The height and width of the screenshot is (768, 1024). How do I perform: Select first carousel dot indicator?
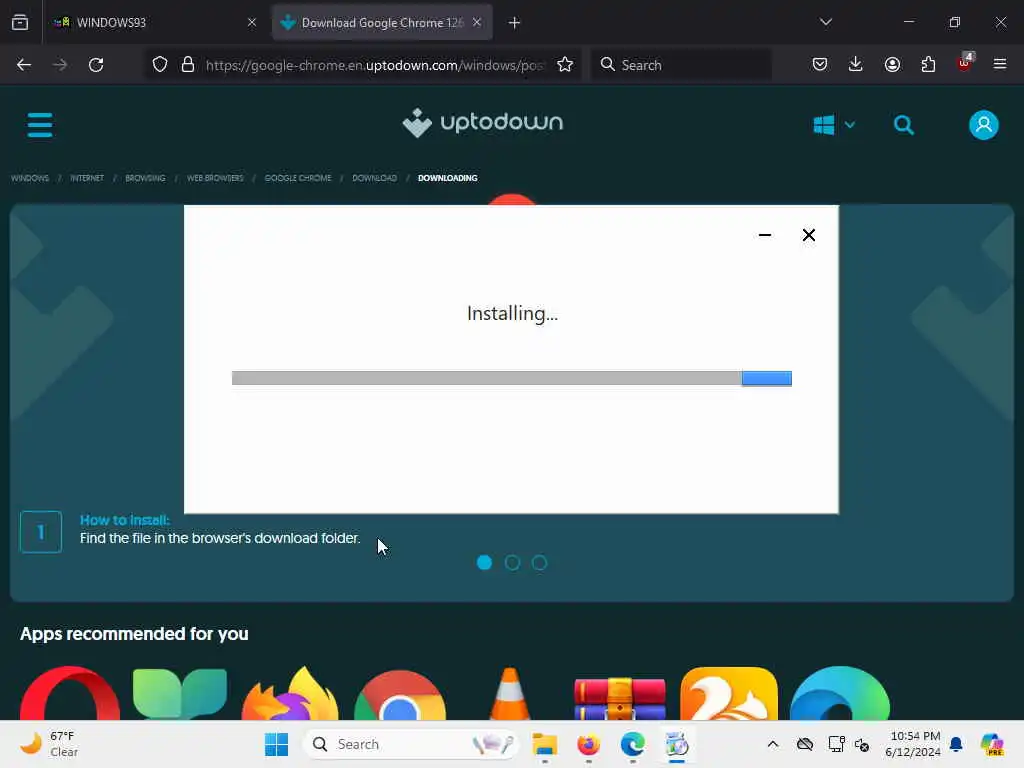pyautogui.click(x=485, y=562)
